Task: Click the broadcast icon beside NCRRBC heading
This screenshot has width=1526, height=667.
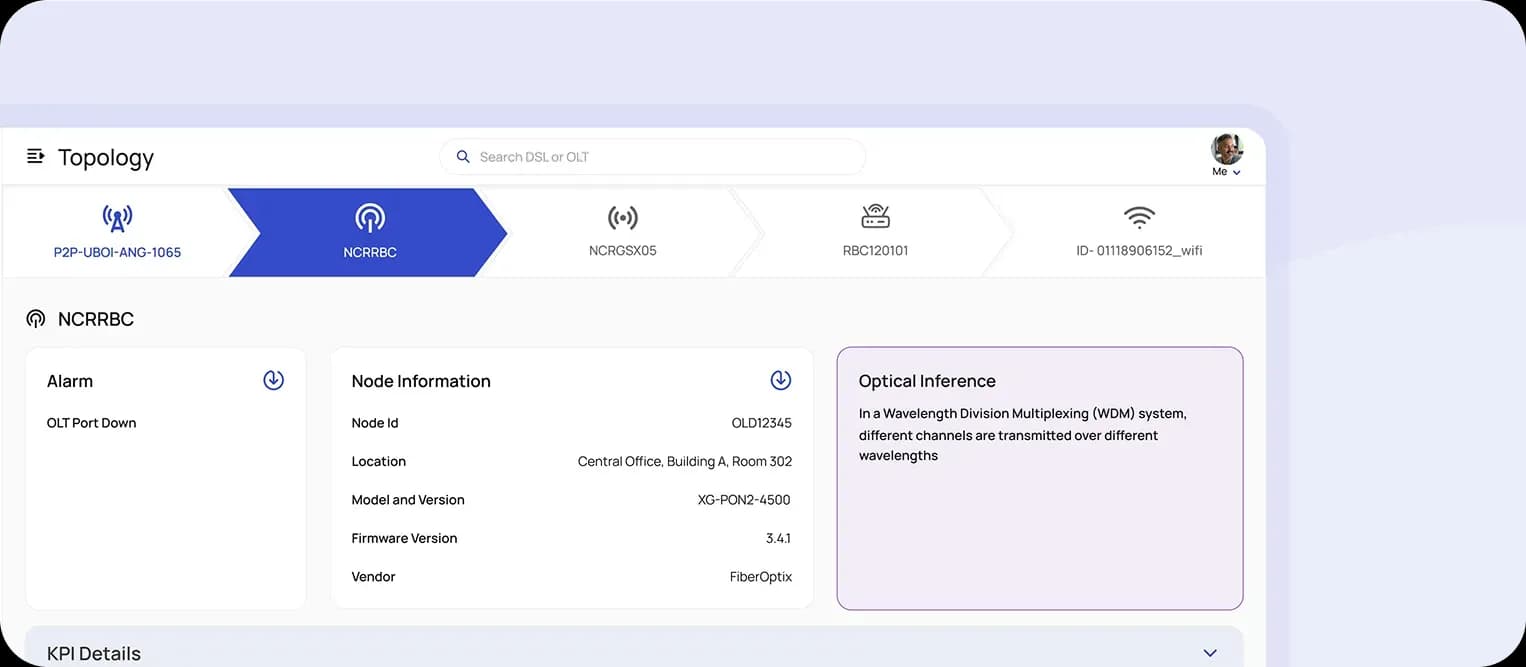Action: point(35,319)
